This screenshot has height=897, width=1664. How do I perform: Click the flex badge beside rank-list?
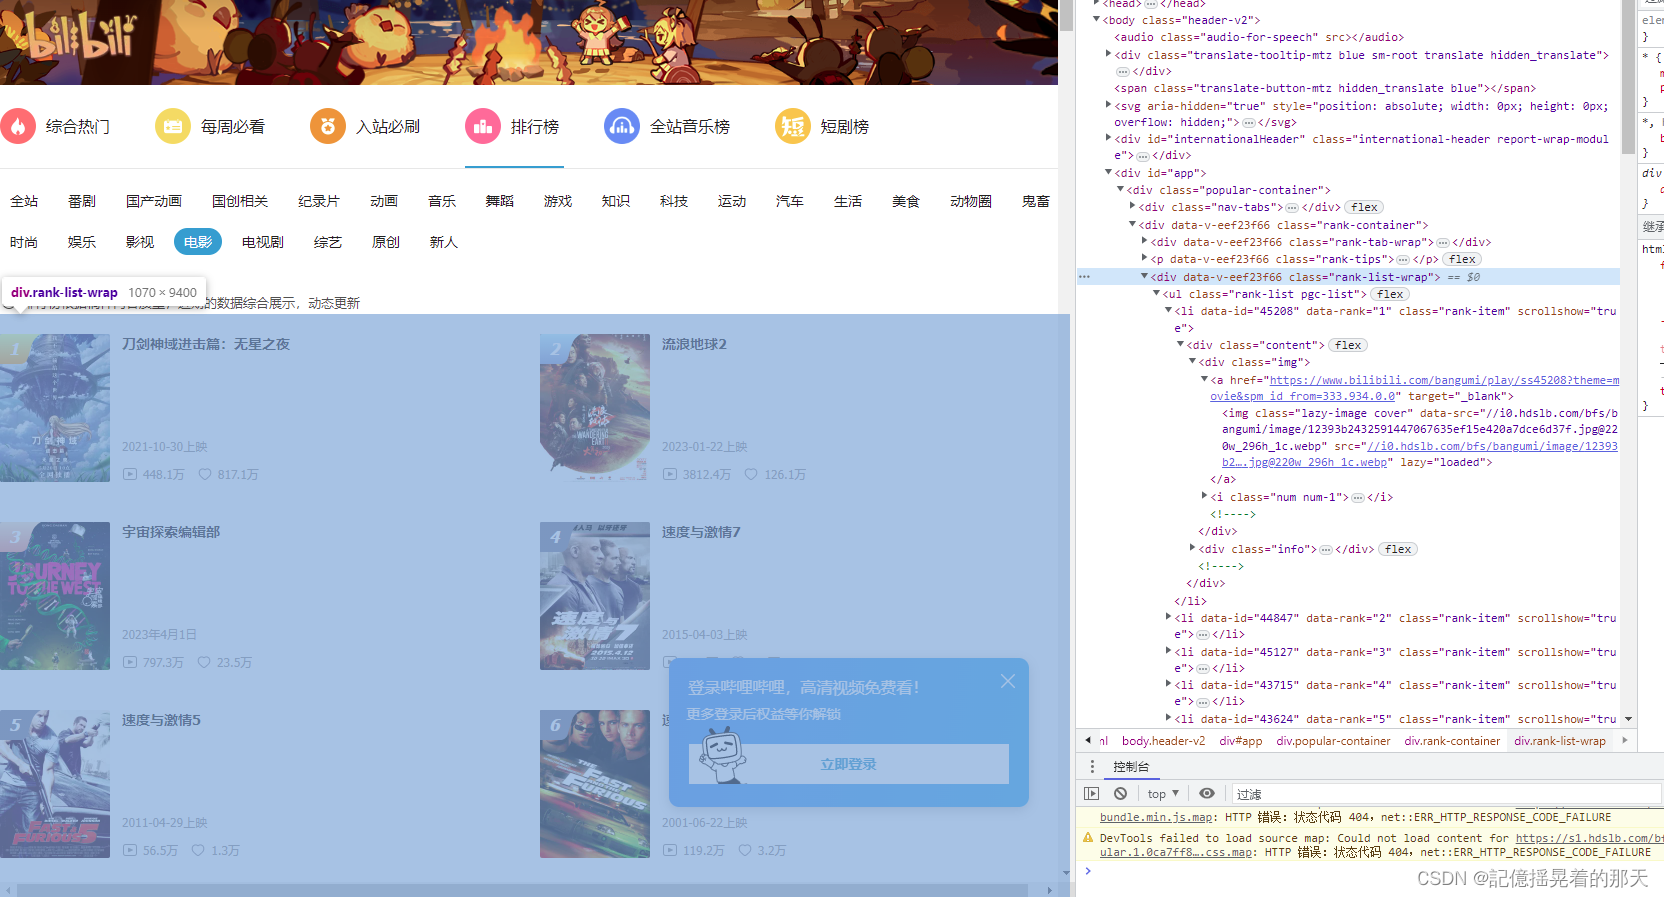pos(1390,294)
